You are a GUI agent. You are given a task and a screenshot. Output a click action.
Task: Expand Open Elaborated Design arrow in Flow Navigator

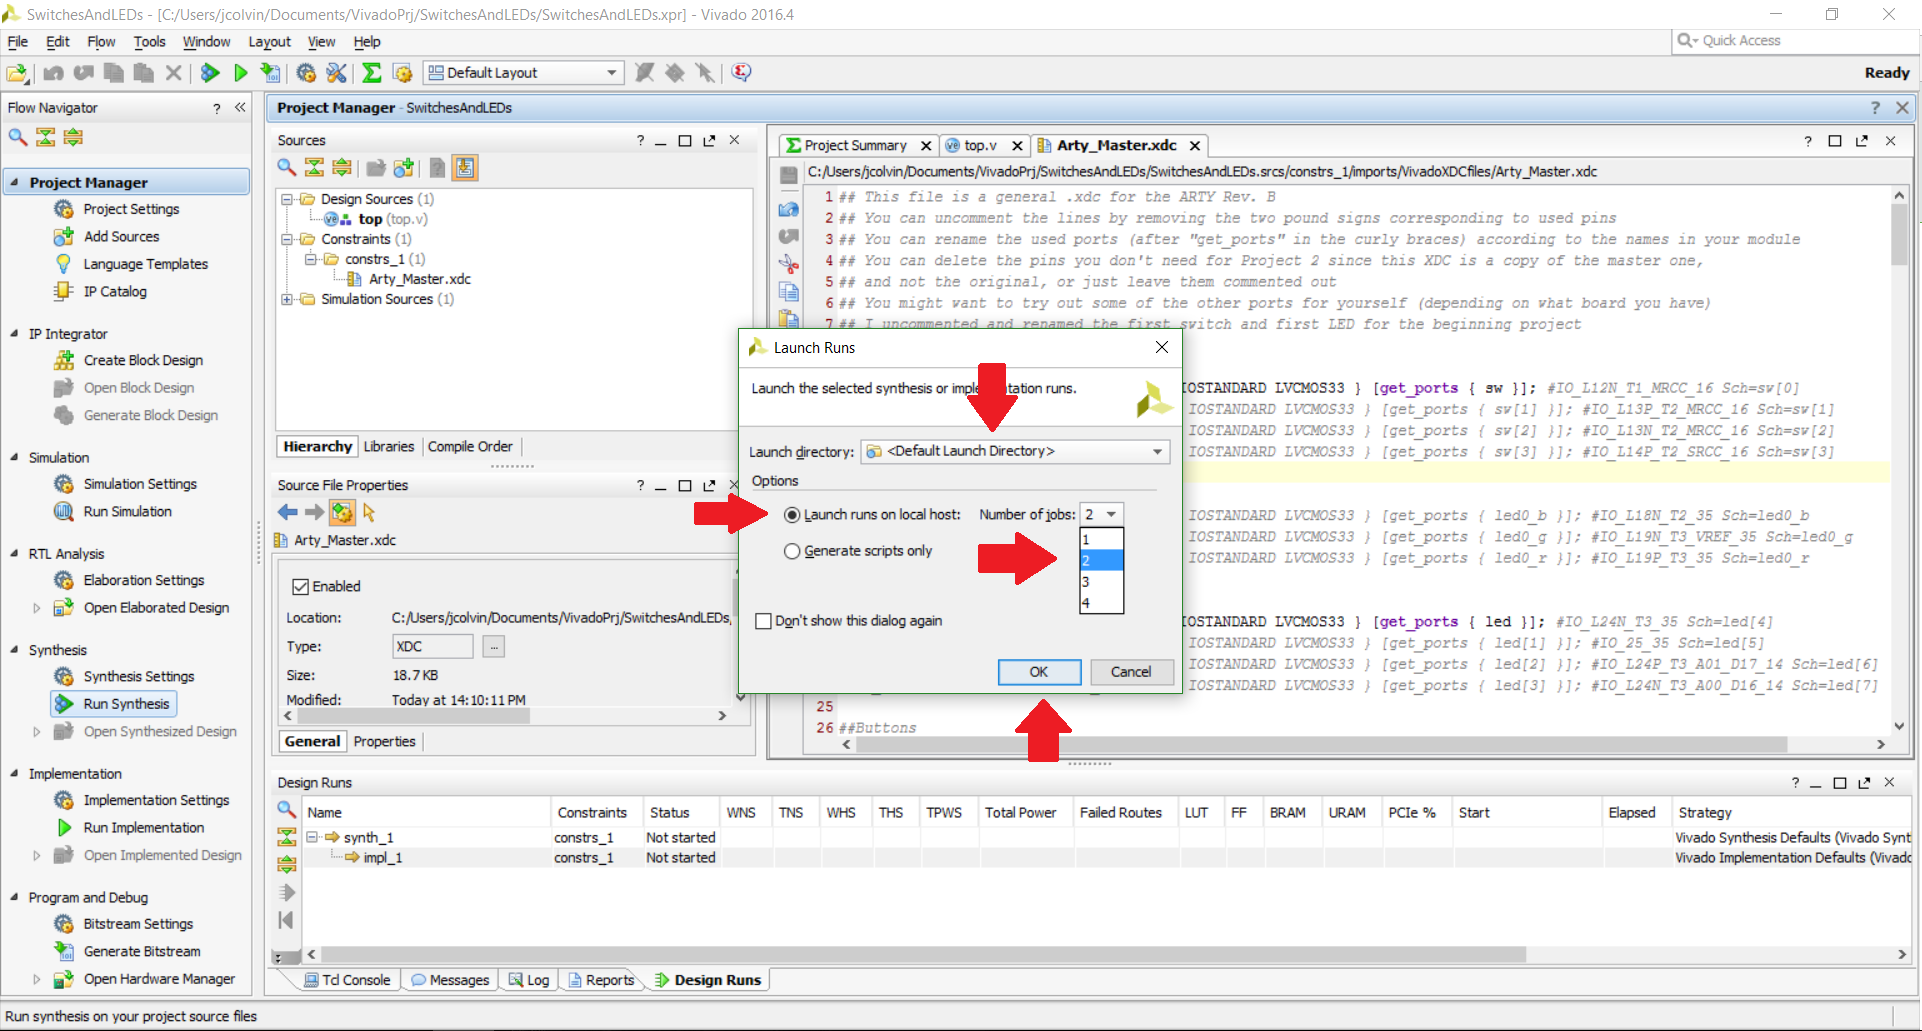tap(37, 608)
